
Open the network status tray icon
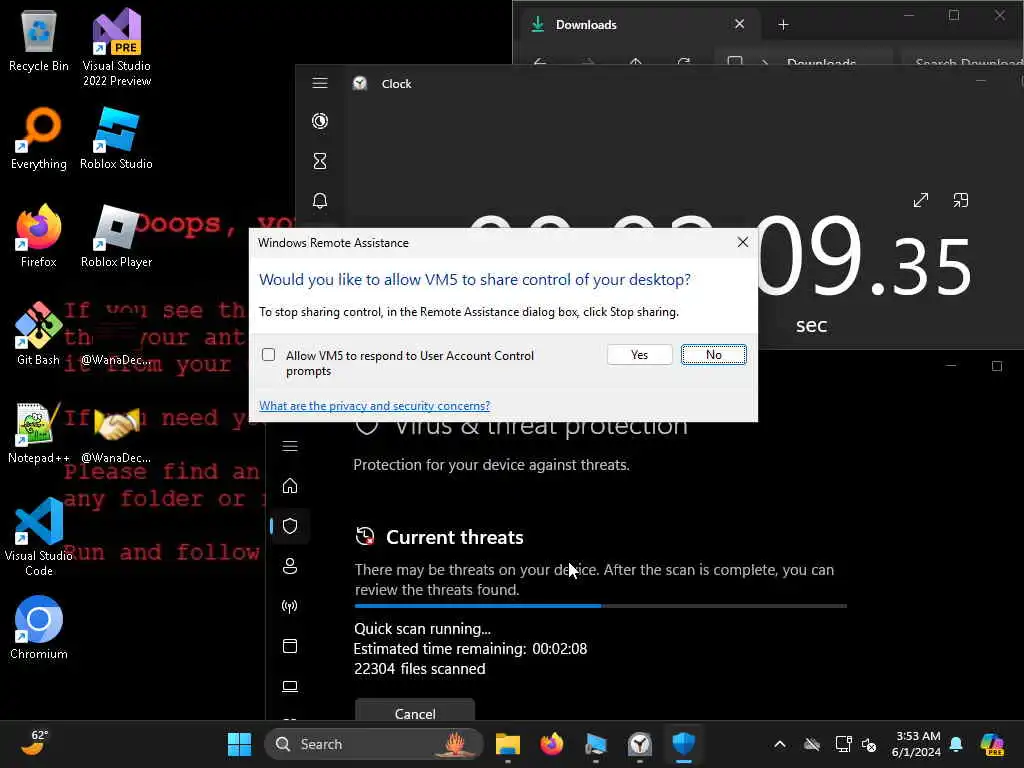(843, 744)
